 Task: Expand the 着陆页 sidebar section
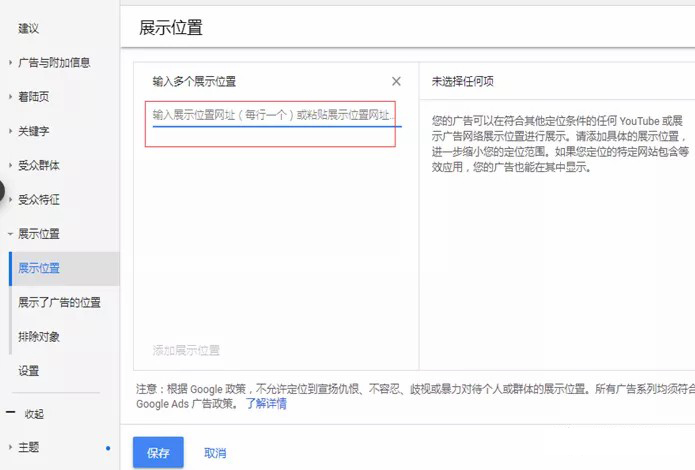(33, 97)
